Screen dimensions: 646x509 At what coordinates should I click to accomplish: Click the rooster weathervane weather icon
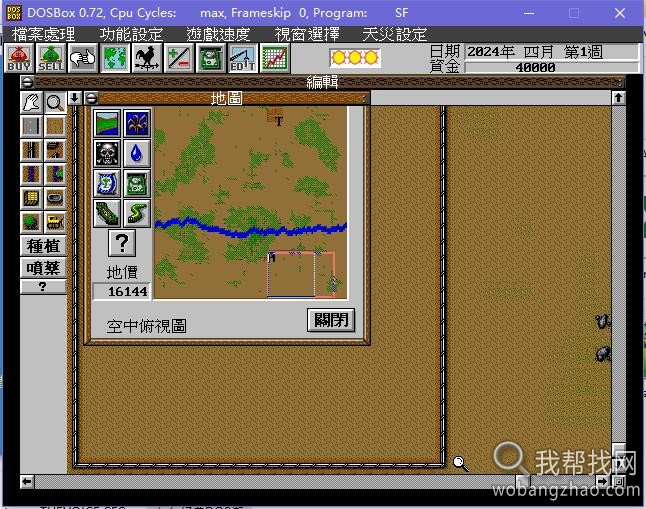[x=147, y=58]
